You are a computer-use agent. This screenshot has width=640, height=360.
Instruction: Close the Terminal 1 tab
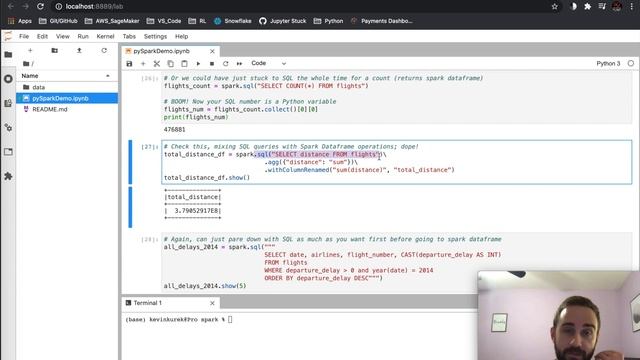pyautogui.click(x=212, y=303)
